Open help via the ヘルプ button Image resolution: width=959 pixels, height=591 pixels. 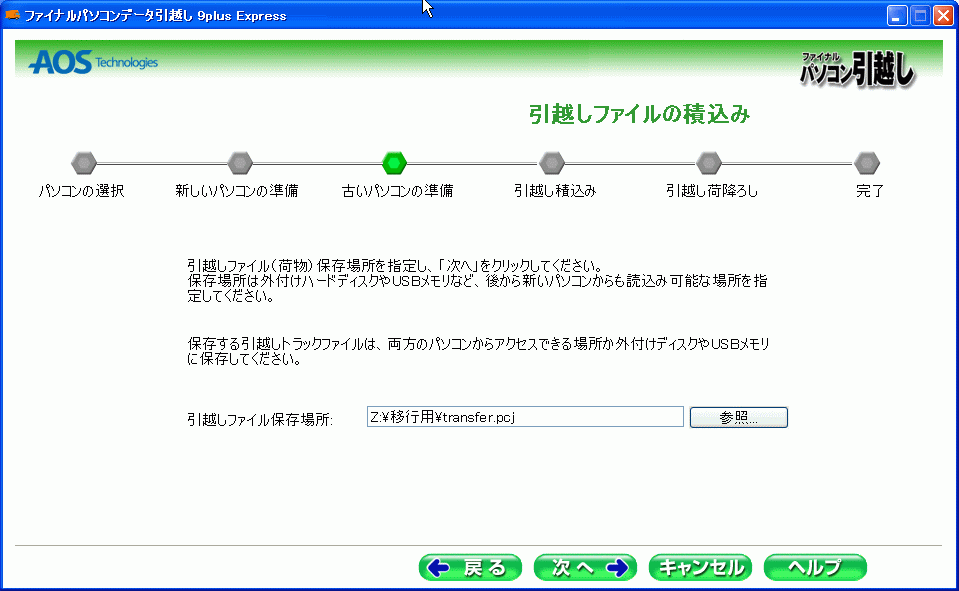point(814,568)
